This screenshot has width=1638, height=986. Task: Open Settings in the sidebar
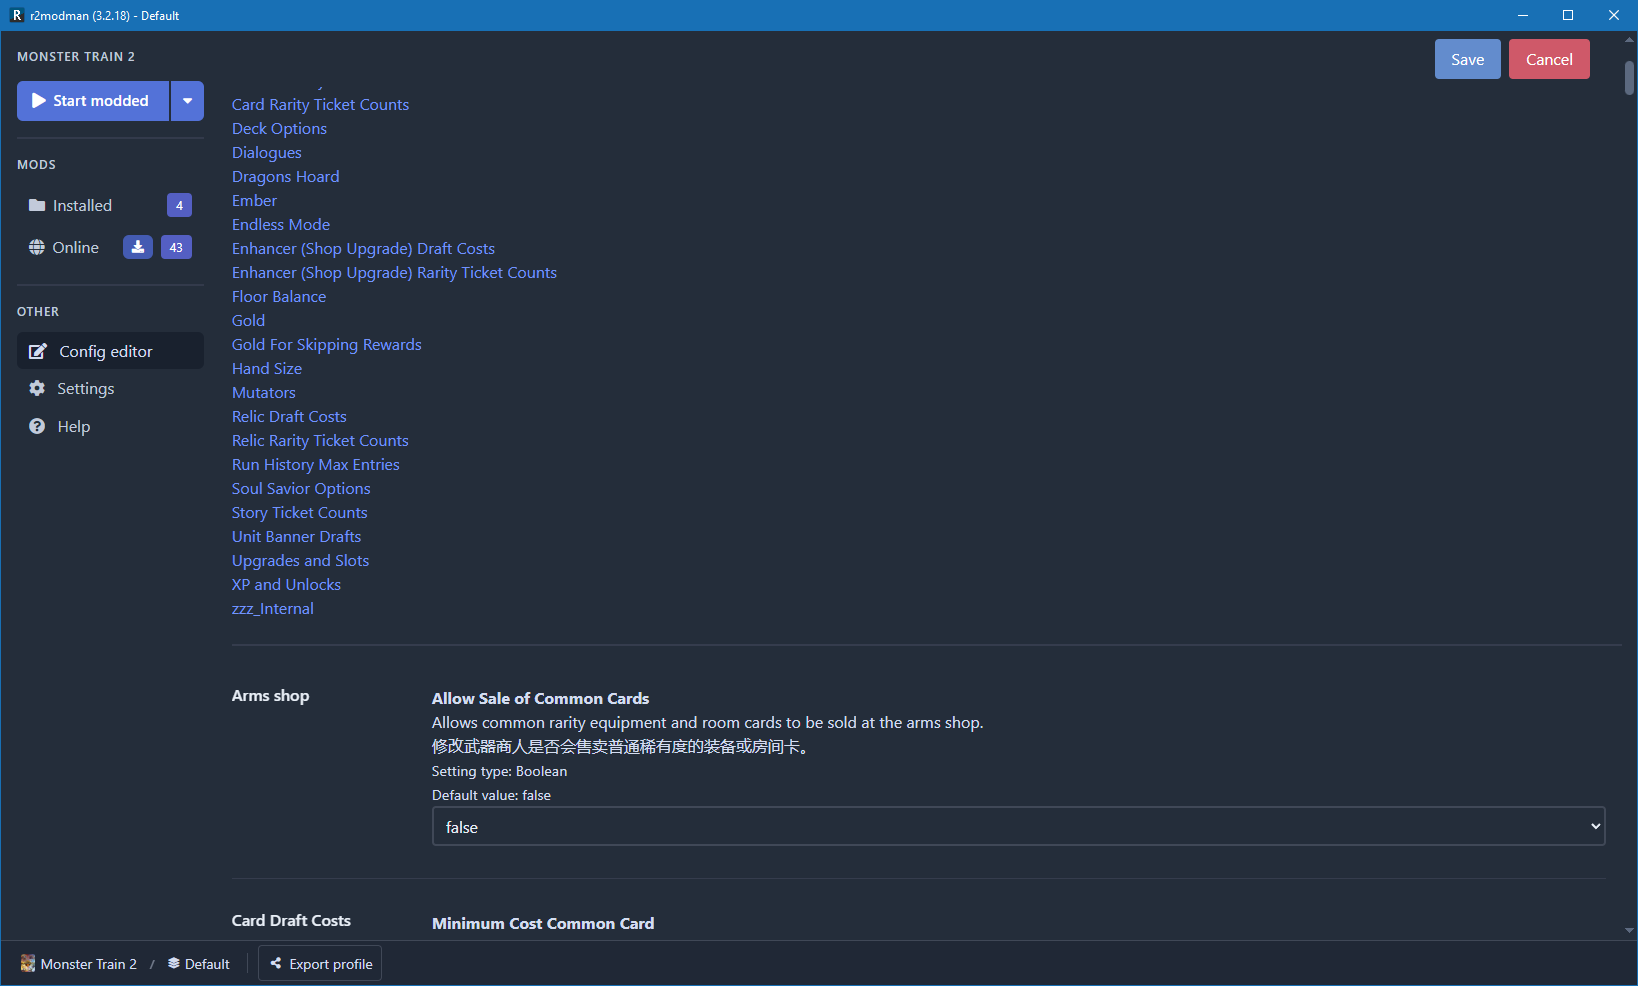coord(110,388)
